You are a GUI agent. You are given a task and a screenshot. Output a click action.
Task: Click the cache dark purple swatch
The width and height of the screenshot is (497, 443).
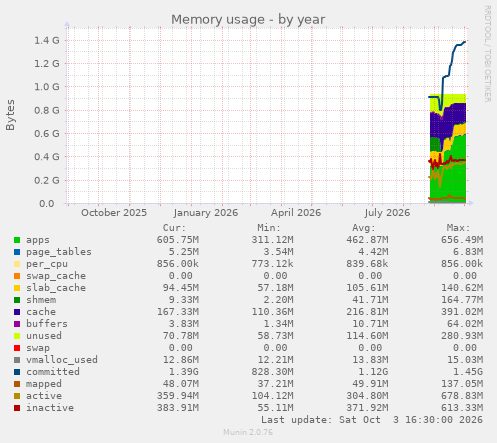pyautogui.click(x=17, y=312)
